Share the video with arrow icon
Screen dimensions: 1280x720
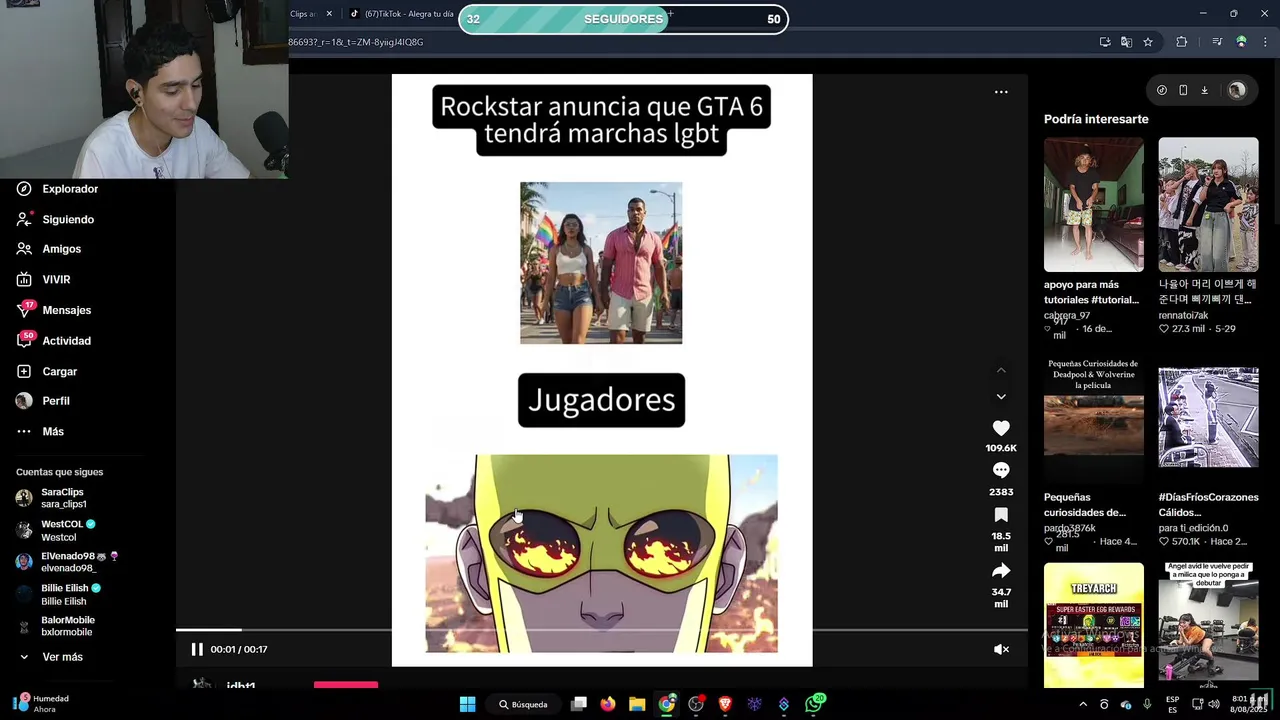pyautogui.click(x=1001, y=571)
